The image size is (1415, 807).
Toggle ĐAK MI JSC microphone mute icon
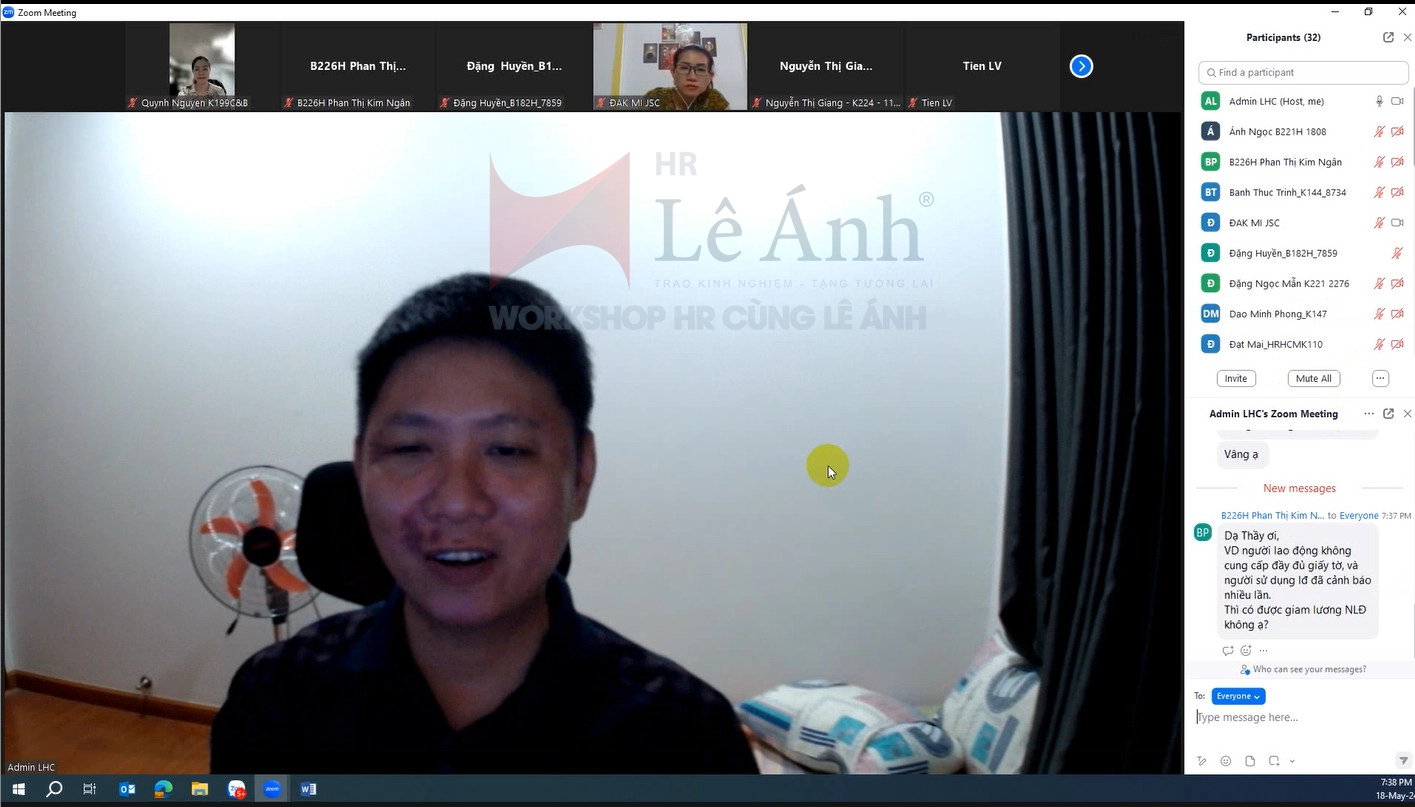click(x=1379, y=223)
